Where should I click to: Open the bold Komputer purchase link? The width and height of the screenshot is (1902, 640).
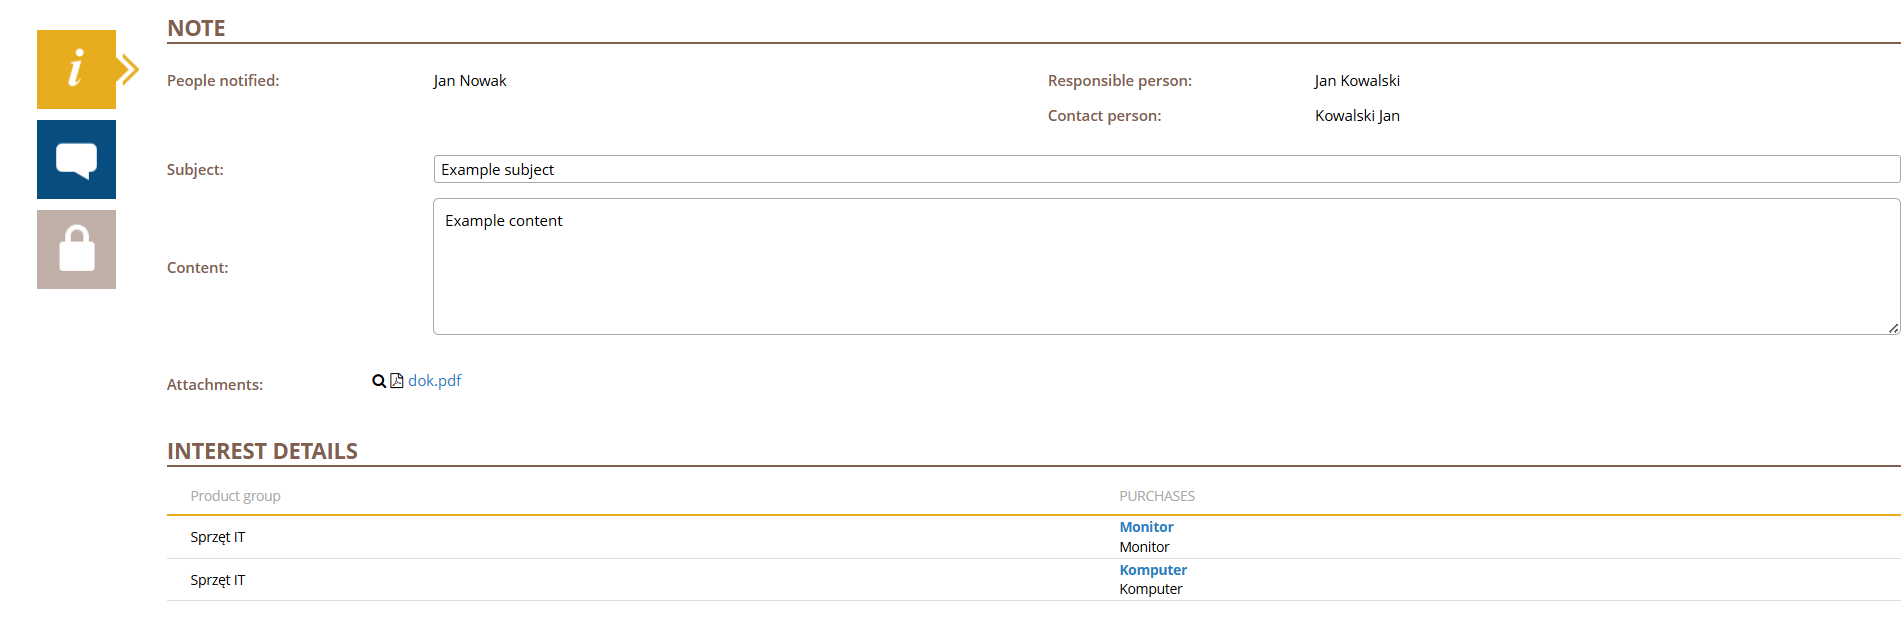click(1153, 570)
